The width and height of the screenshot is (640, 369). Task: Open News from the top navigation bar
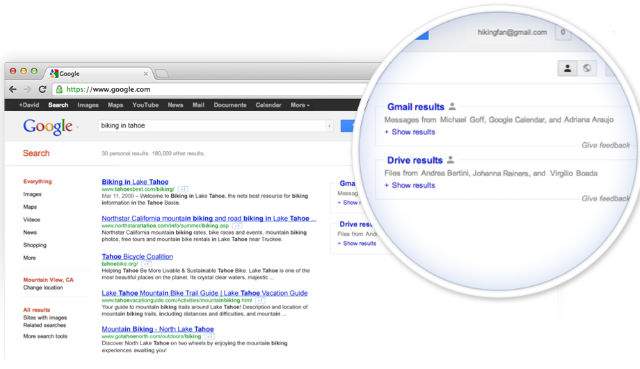pos(176,105)
